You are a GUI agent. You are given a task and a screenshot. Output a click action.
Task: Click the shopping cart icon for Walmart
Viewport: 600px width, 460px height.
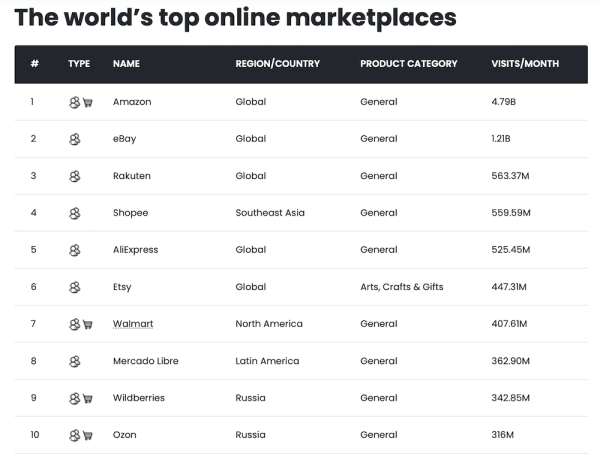click(88, 324)
